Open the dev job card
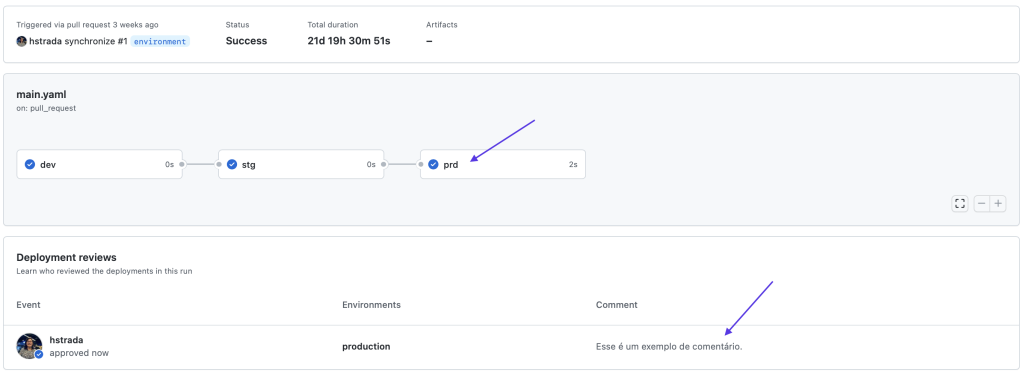 pyautogui.click(x=99, y=164)
